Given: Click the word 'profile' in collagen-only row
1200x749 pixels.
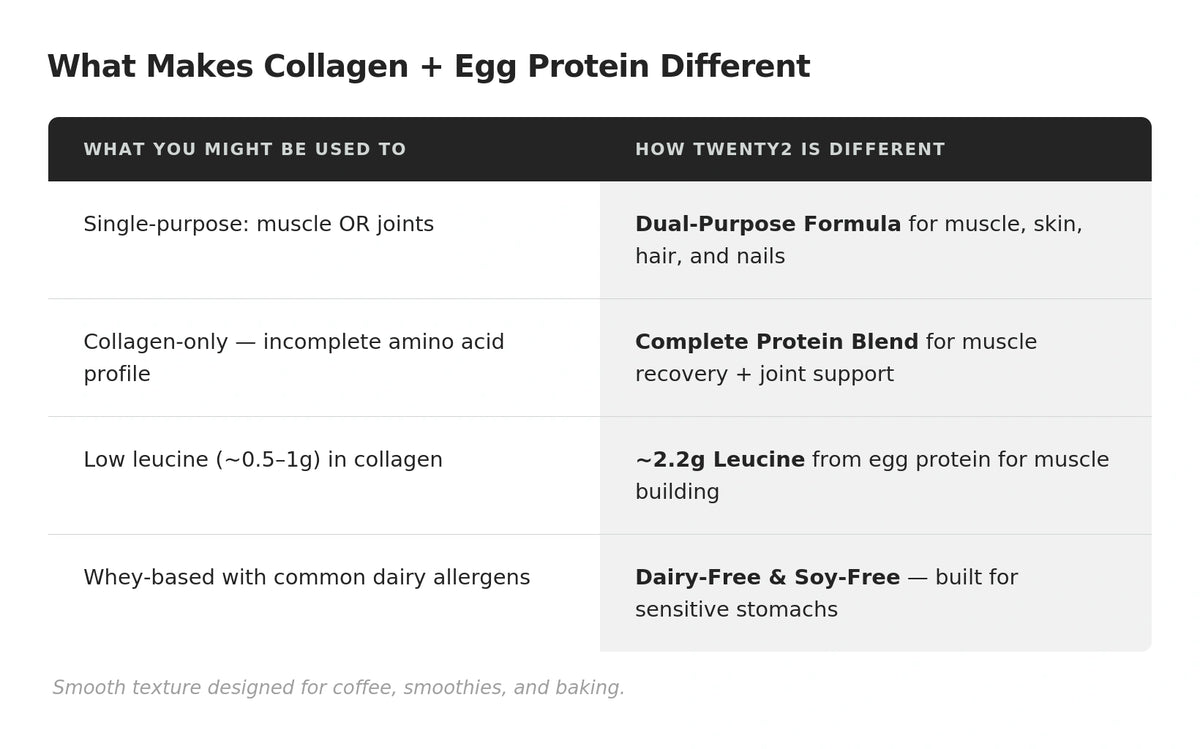Looking at the screenshot, I should [x=116, y=374].
